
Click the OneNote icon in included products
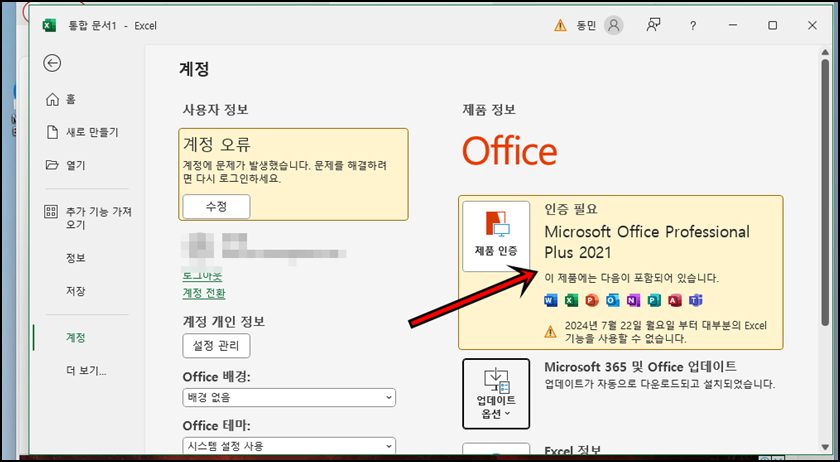point(633,300)
